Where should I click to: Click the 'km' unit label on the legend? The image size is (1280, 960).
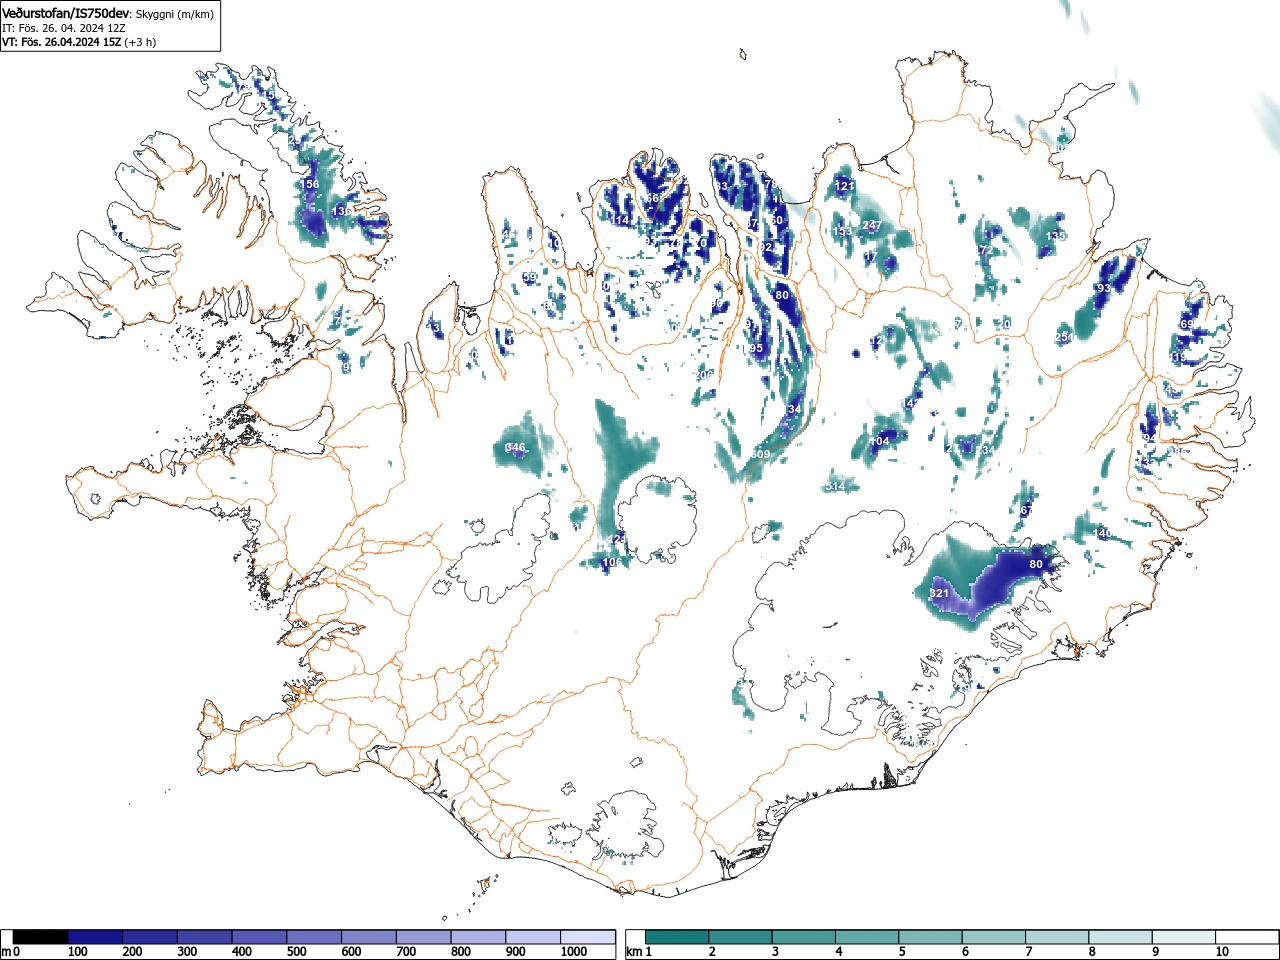(633, 952)
